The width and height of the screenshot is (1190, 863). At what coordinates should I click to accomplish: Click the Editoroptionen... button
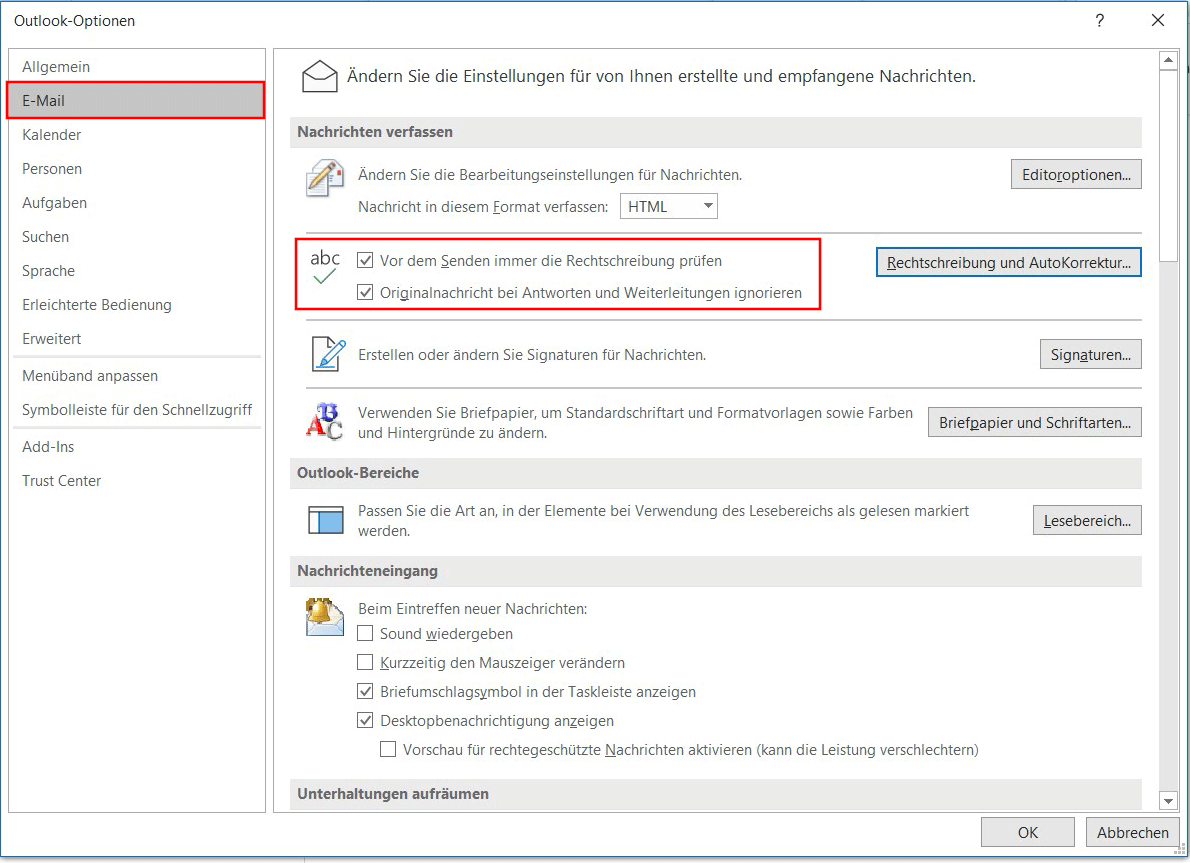[1076, 175]
